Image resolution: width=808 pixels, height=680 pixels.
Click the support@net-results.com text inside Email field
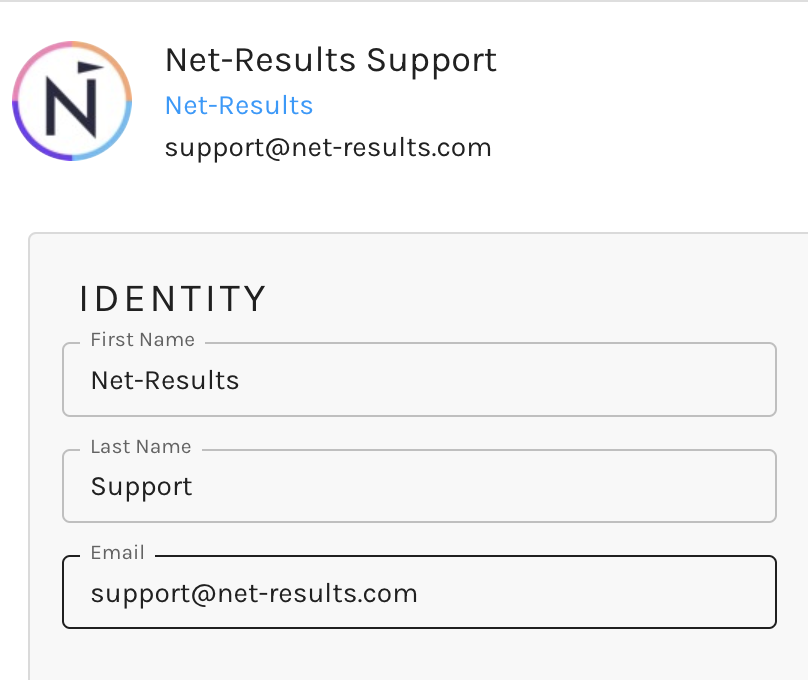click(x=254, y=594)
